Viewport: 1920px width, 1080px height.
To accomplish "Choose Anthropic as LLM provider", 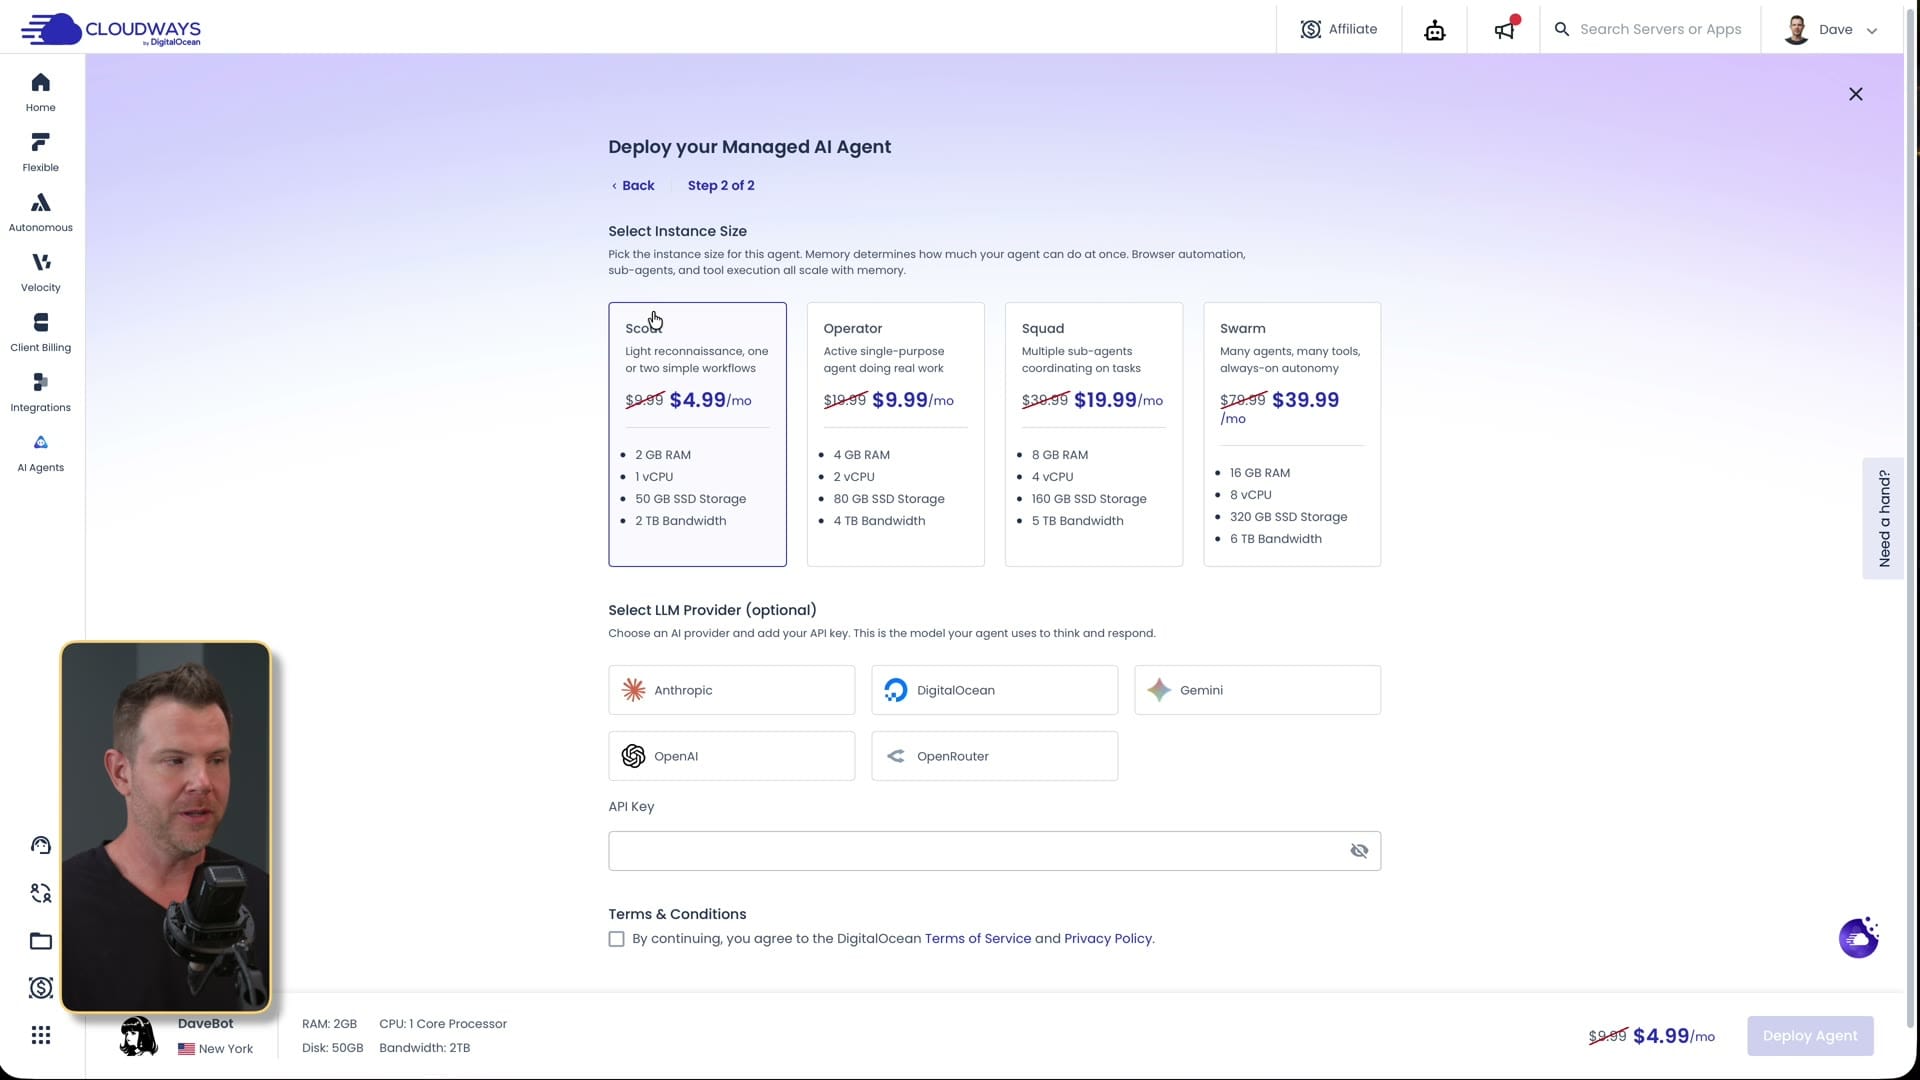I will [x=731, y=690].
